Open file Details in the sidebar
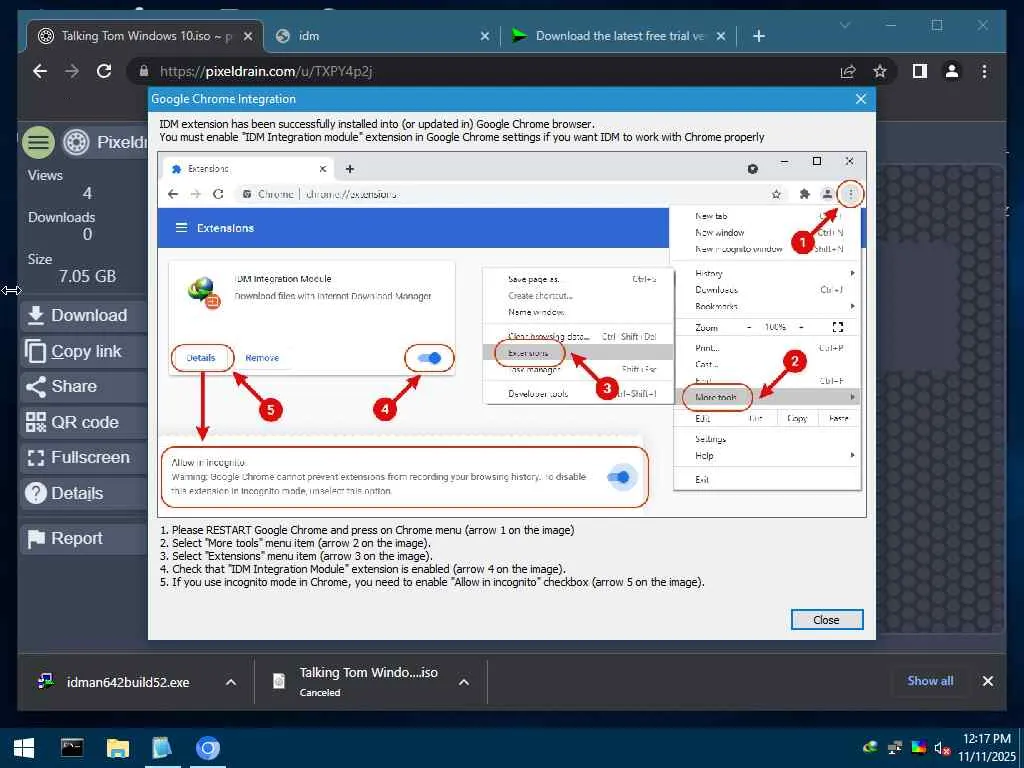Image resolution: width=1024 pixels, height=768 pixels. pos(84,494)
